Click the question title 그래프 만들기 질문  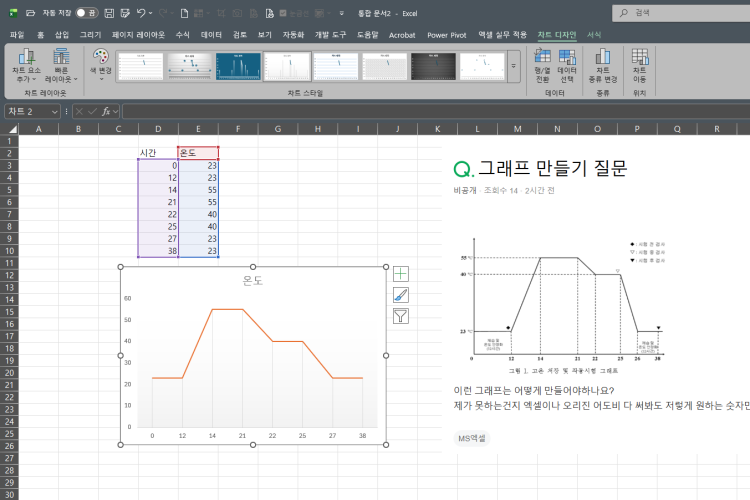[x=552, y=168]
